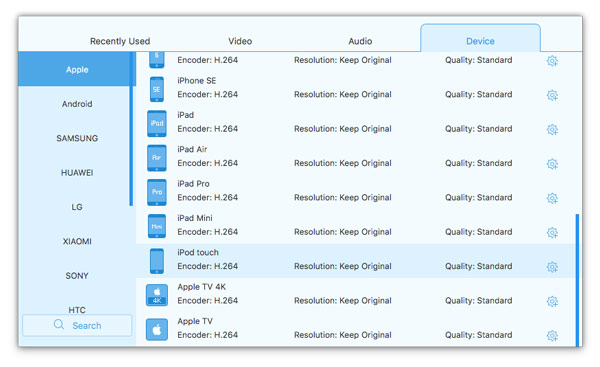The width and height of the screenshot is (600, 367).
Task: Click the brand sidebar scrollbar
Action: [131, 129]
